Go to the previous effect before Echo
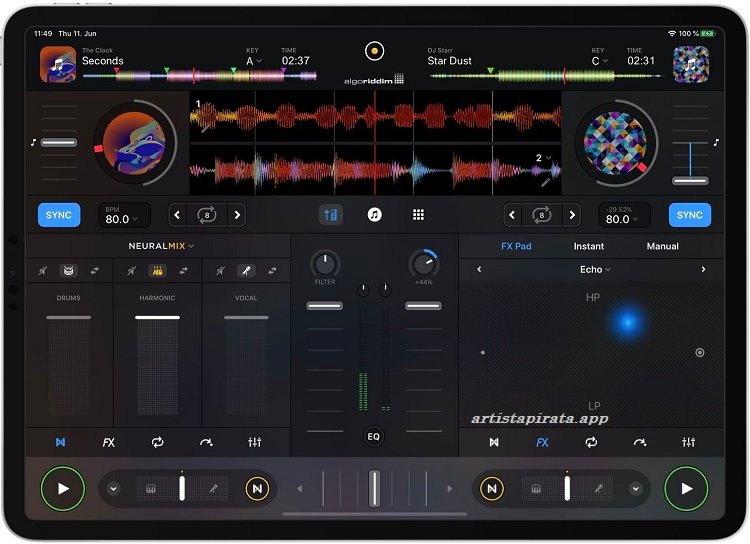The width and height of the screenshot is (750, 544). (x=479, y=269)
